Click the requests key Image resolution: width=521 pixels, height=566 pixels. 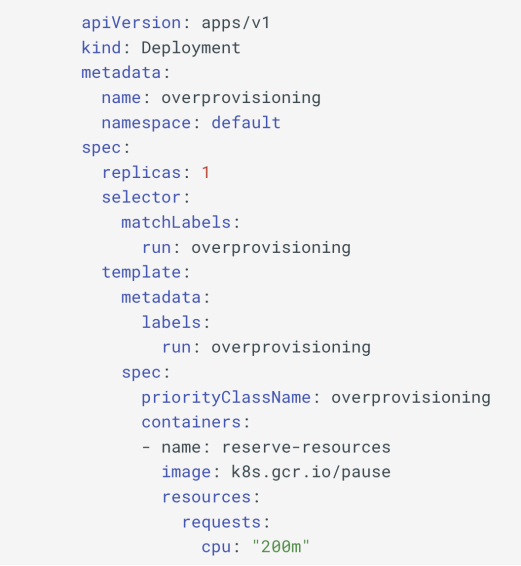pos(221,523)
